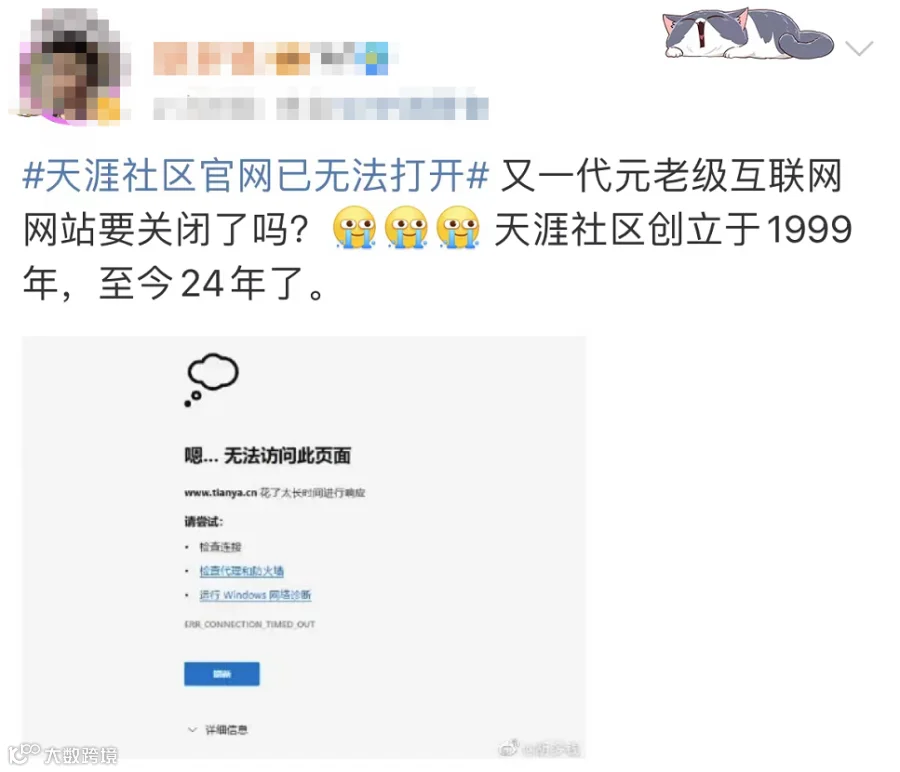Run 进行 Windows 网络诊断 link
Image resolution: width=900 pixels, height=772 pixels.
[255, 595]
